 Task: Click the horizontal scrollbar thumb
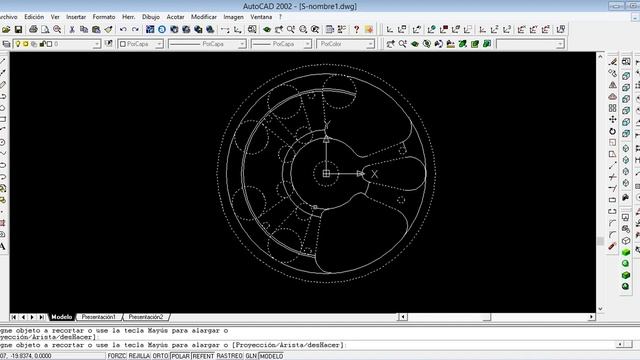[x=487, y=317]
